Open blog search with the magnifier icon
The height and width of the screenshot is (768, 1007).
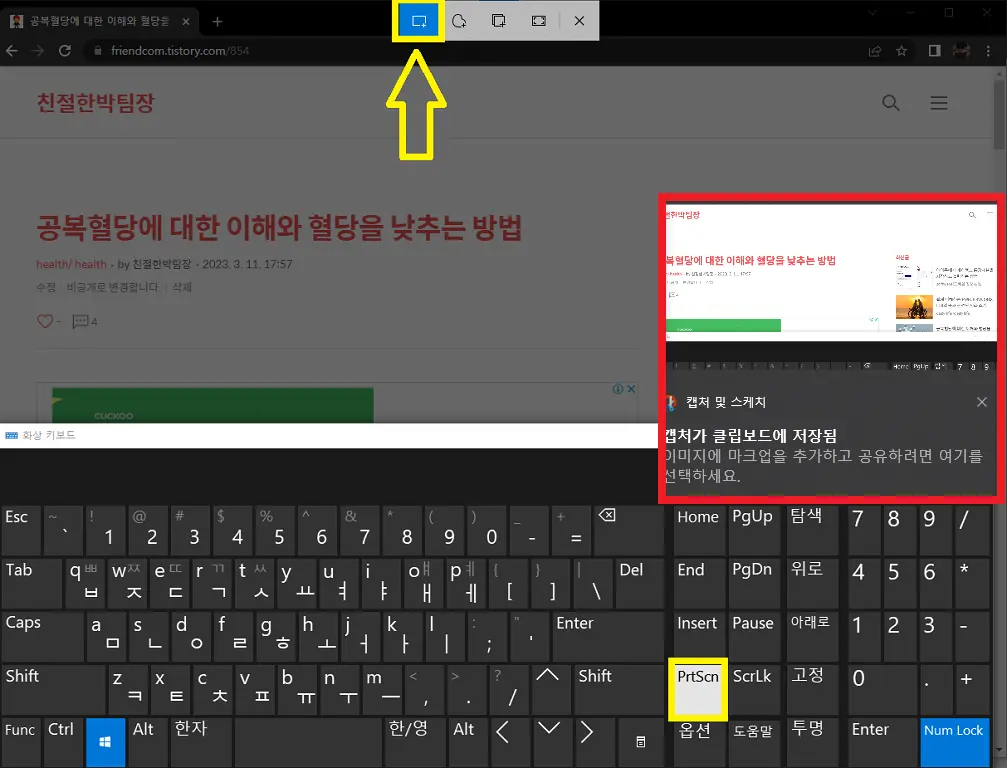889,103
